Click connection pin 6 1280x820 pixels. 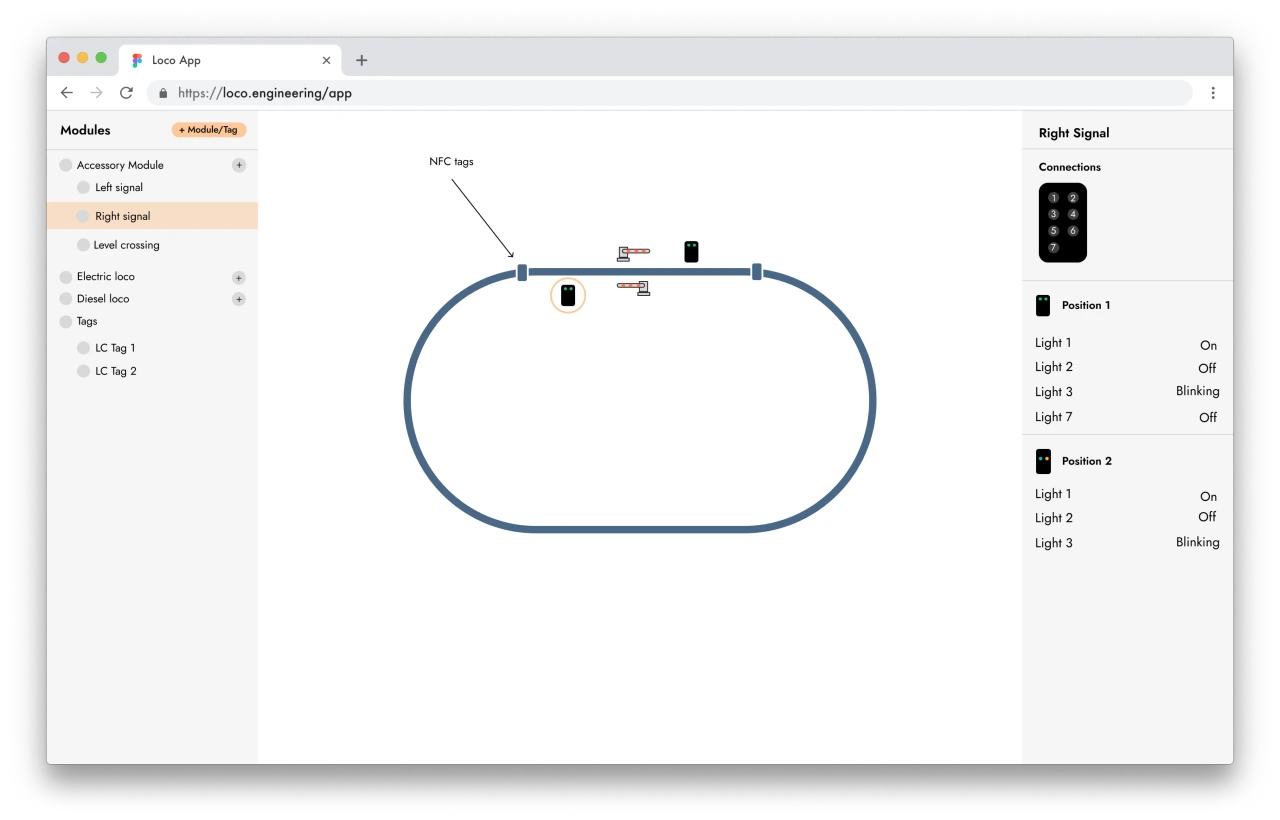1073,231
